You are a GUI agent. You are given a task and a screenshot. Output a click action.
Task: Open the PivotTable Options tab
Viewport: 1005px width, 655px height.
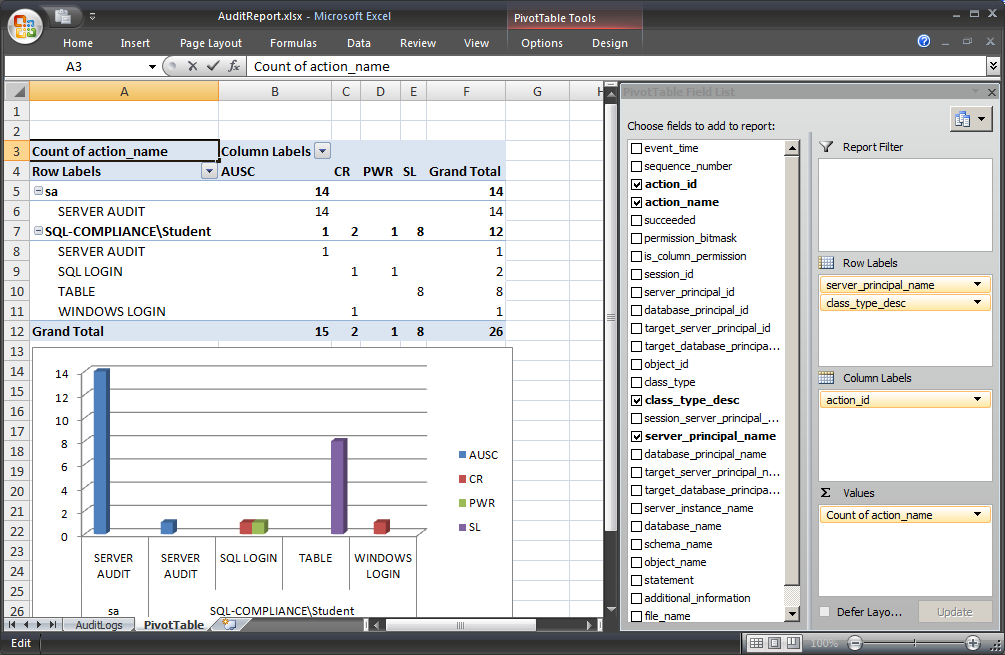tap(542, 43)
